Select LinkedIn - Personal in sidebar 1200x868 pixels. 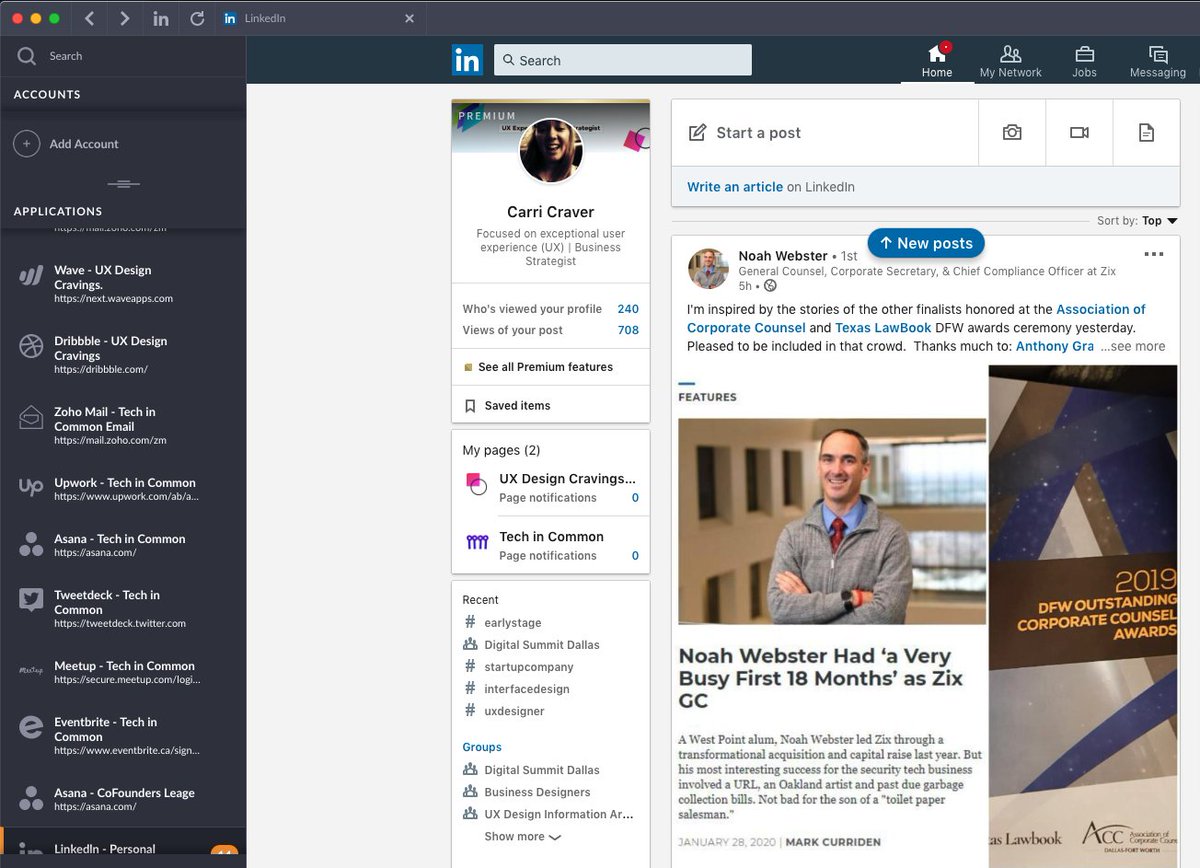coord(123,849)
